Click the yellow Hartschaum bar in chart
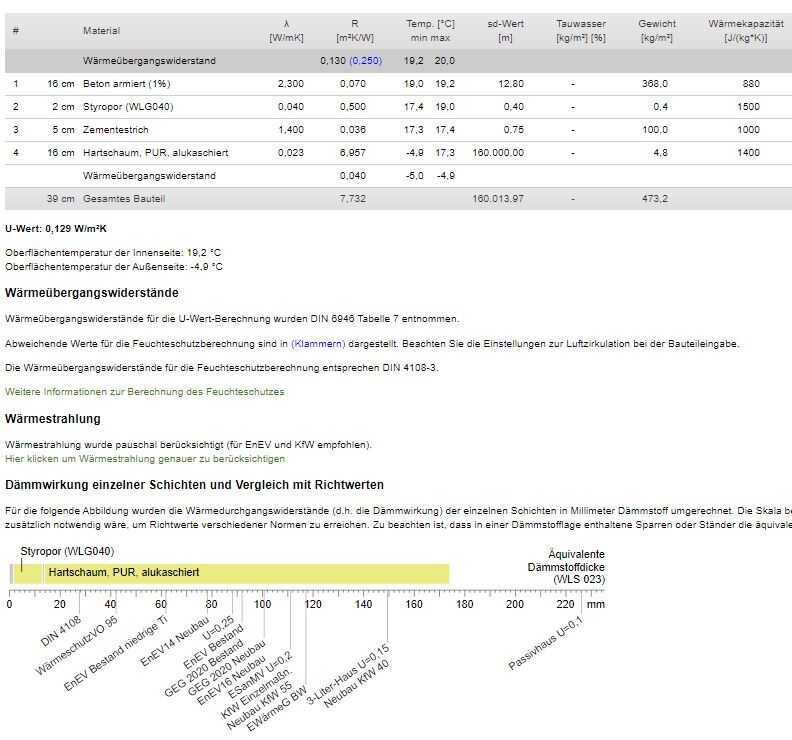 point(245,573)
